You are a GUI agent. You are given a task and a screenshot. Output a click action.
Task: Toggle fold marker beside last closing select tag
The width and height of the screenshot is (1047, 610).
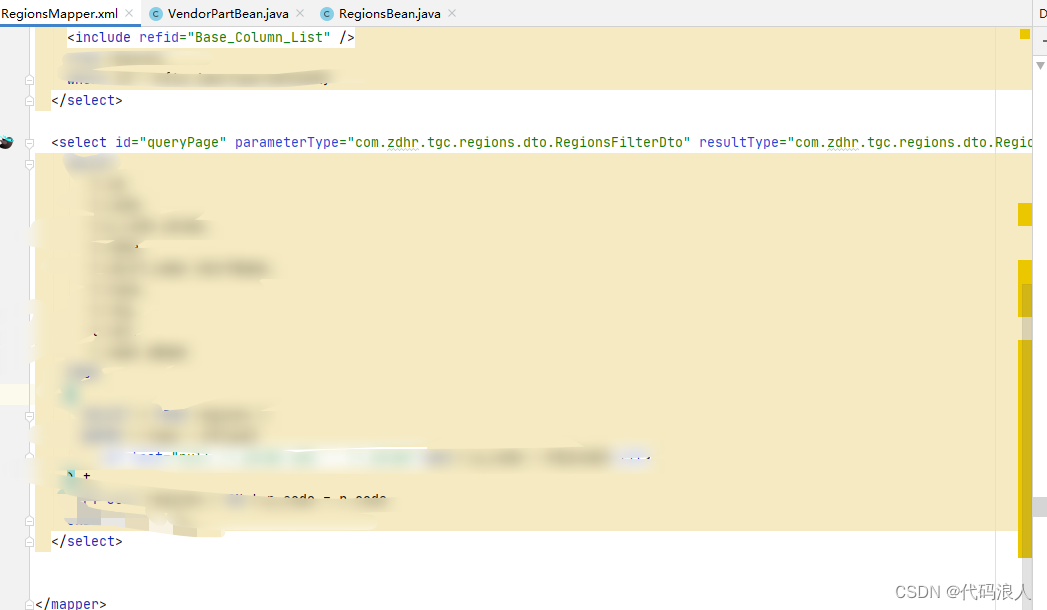(29, 542)
